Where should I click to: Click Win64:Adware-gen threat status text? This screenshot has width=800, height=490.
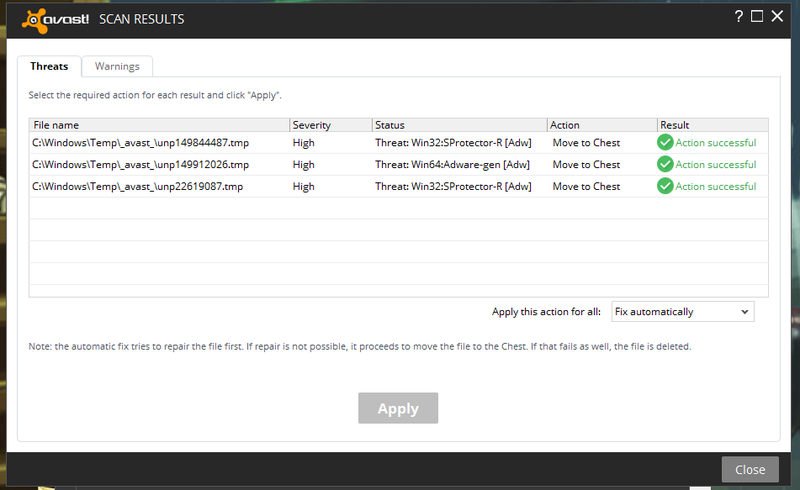(x=453, y=165)
